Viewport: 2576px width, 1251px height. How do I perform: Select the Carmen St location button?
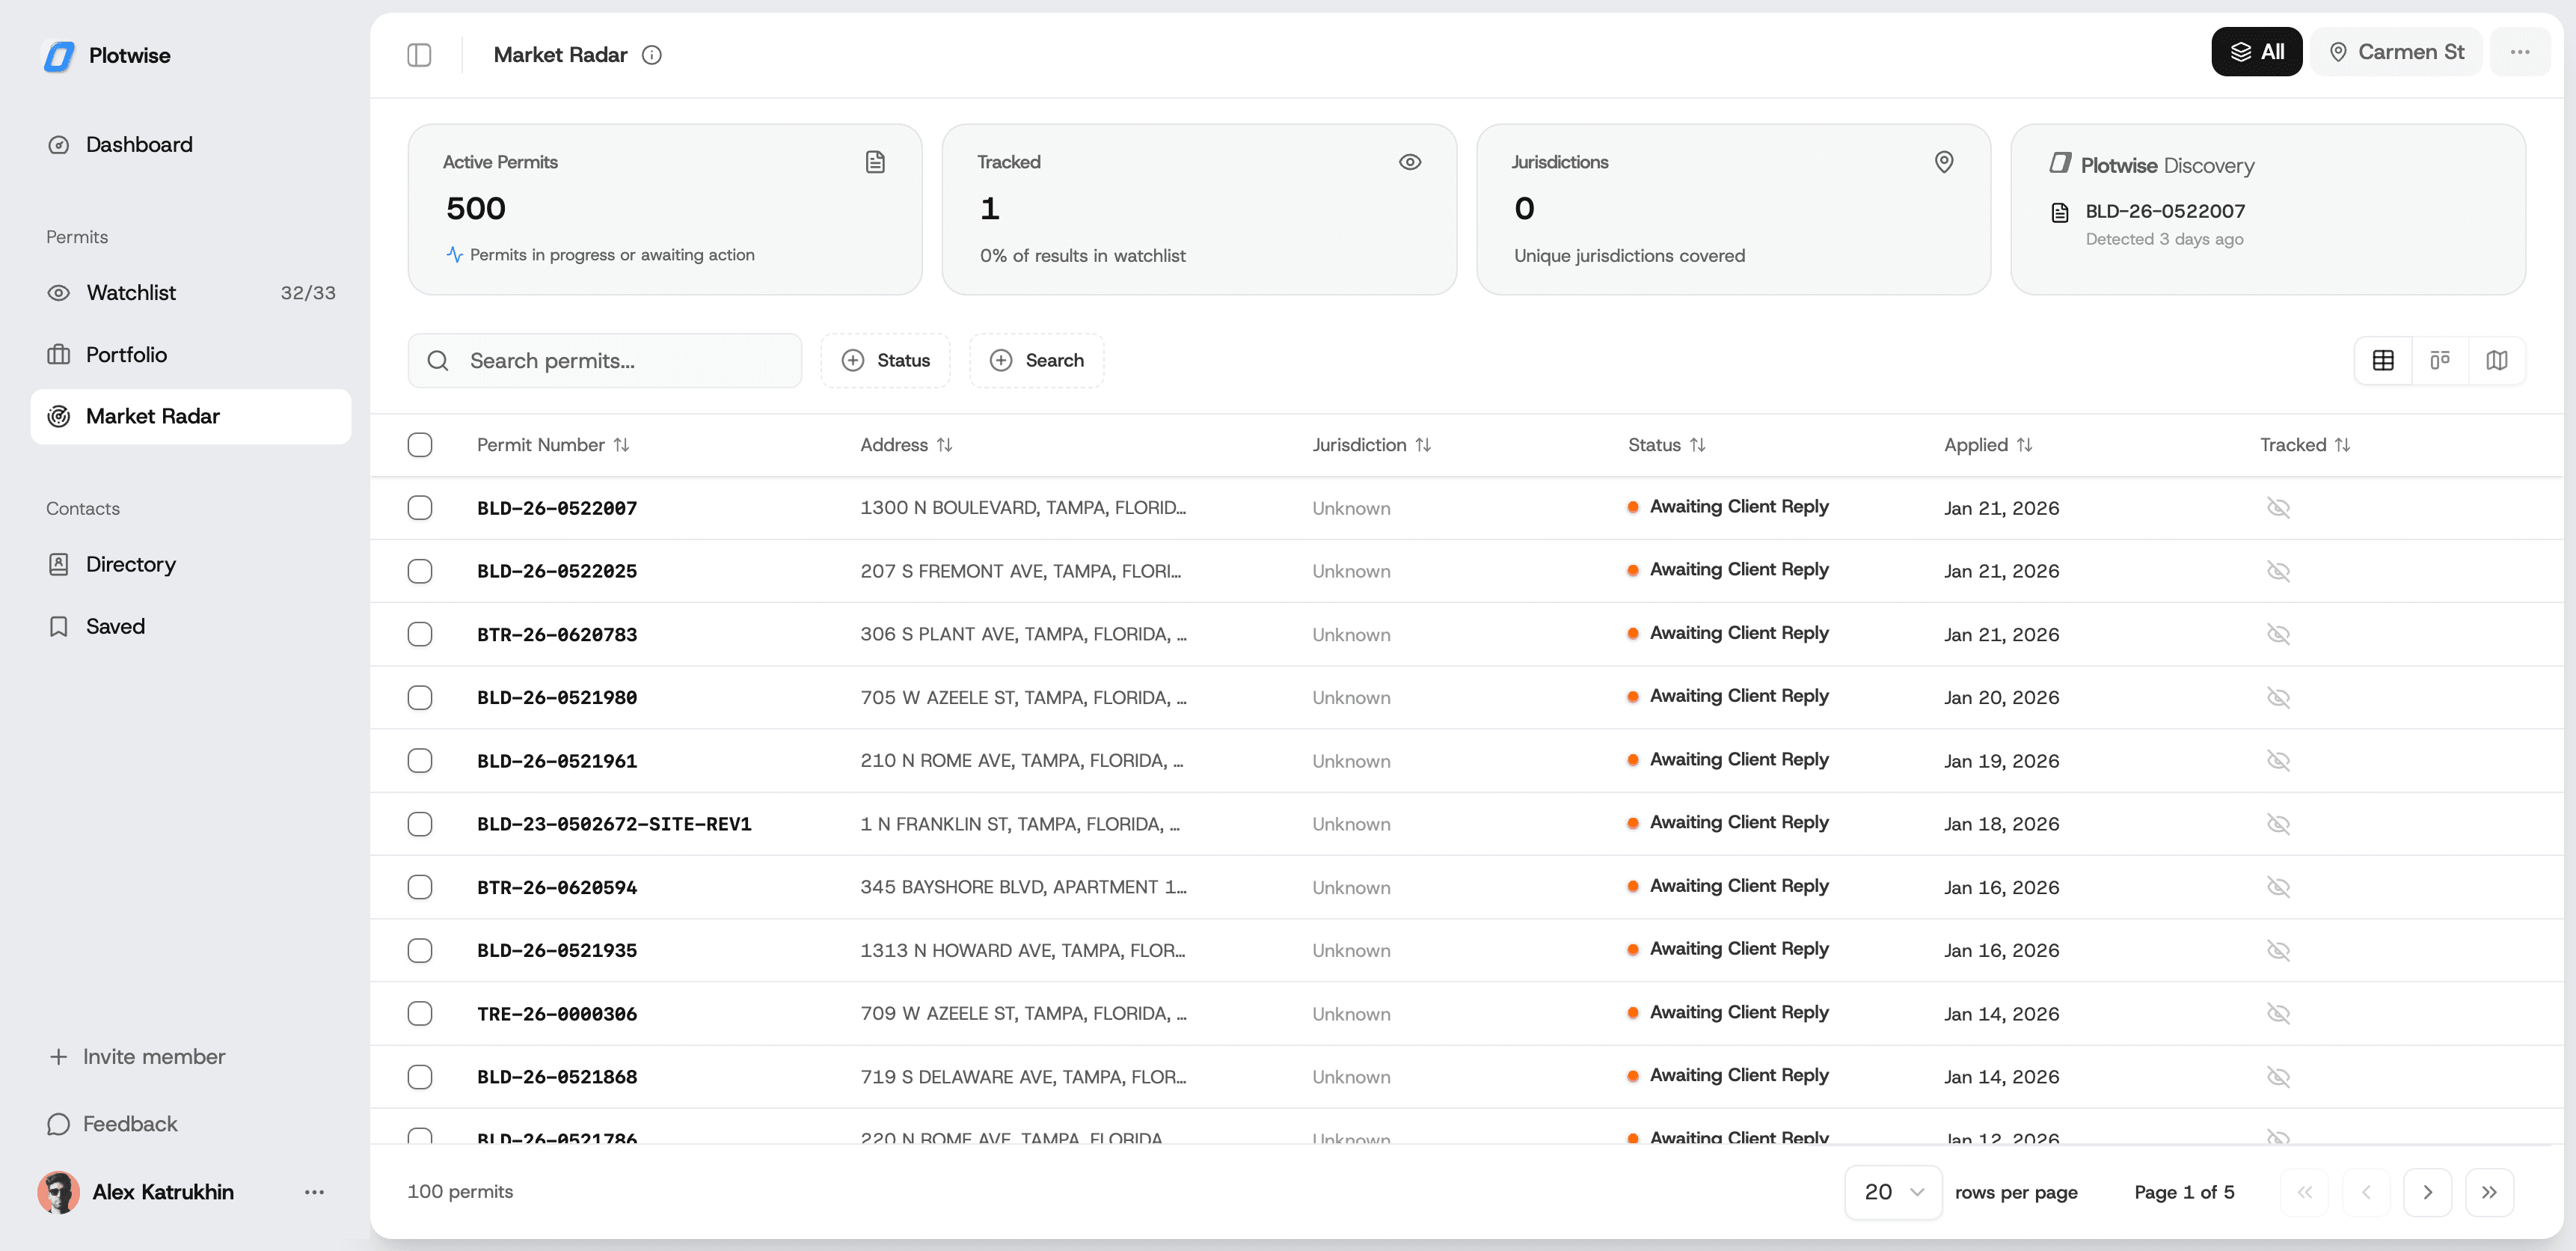click(x=2396, y=52)
